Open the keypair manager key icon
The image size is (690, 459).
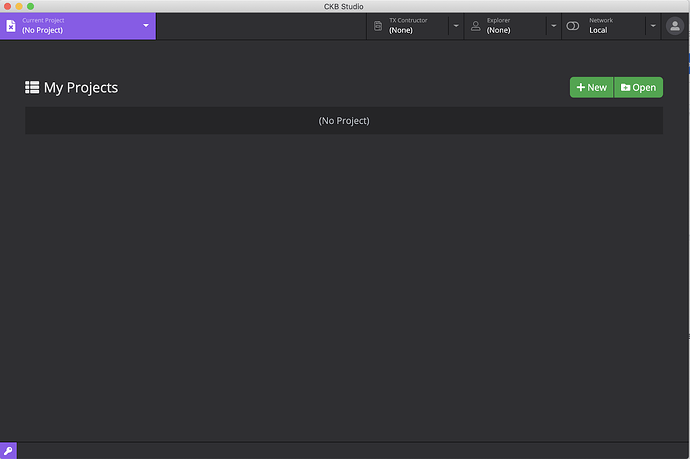click(x=8, y=451)
